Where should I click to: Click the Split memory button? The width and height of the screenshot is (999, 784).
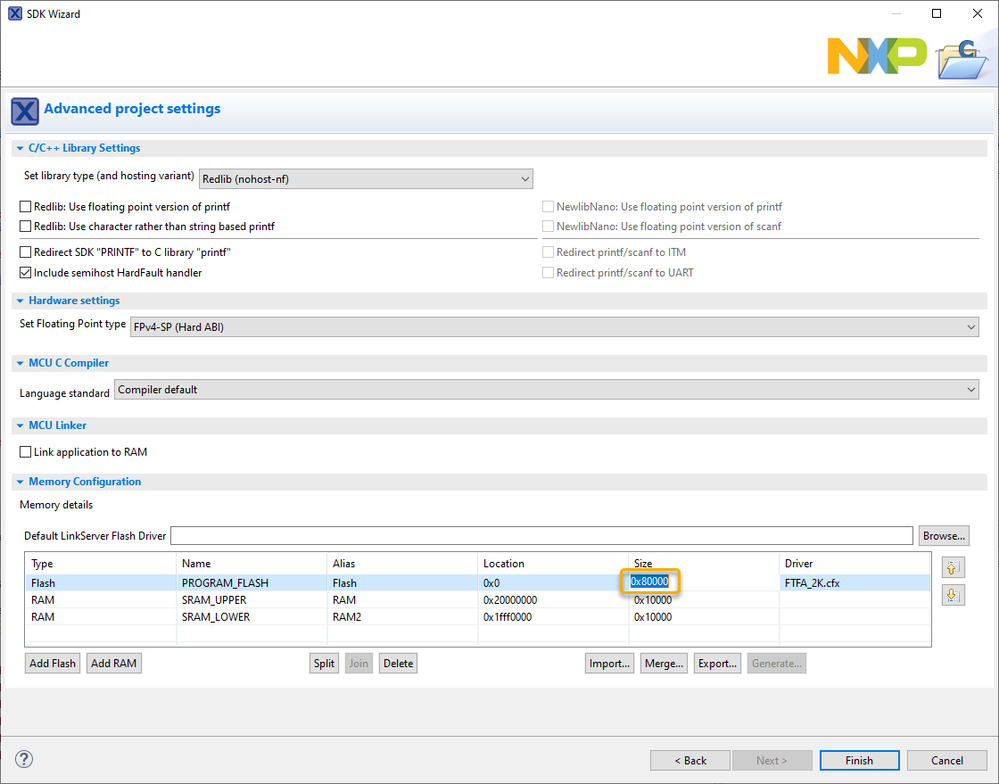pyautogui.click(x=324, y=663)
